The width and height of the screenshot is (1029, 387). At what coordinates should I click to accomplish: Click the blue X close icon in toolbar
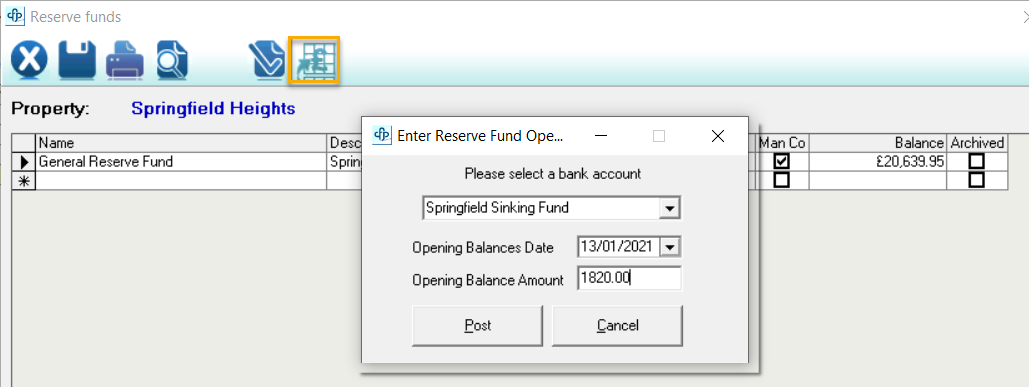30,60
